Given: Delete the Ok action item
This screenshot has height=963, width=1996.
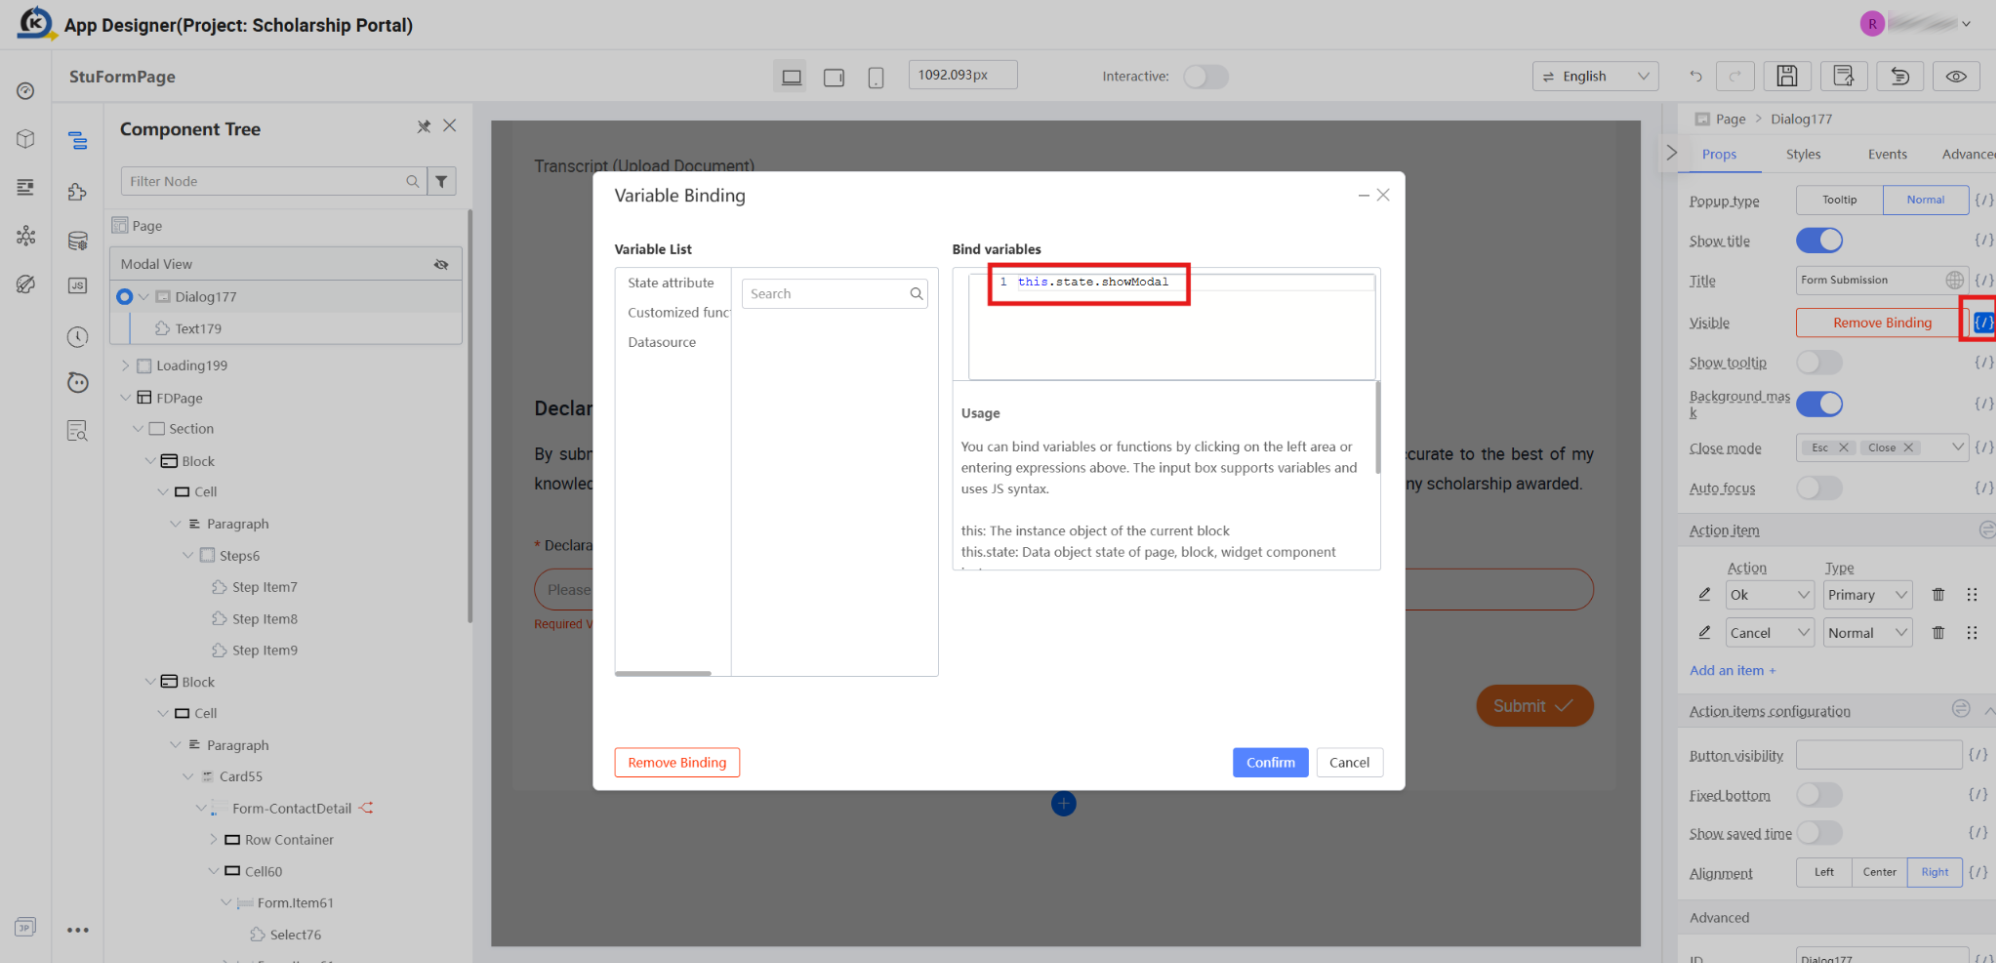Looking at the screenshot, I should point(1938,594).
